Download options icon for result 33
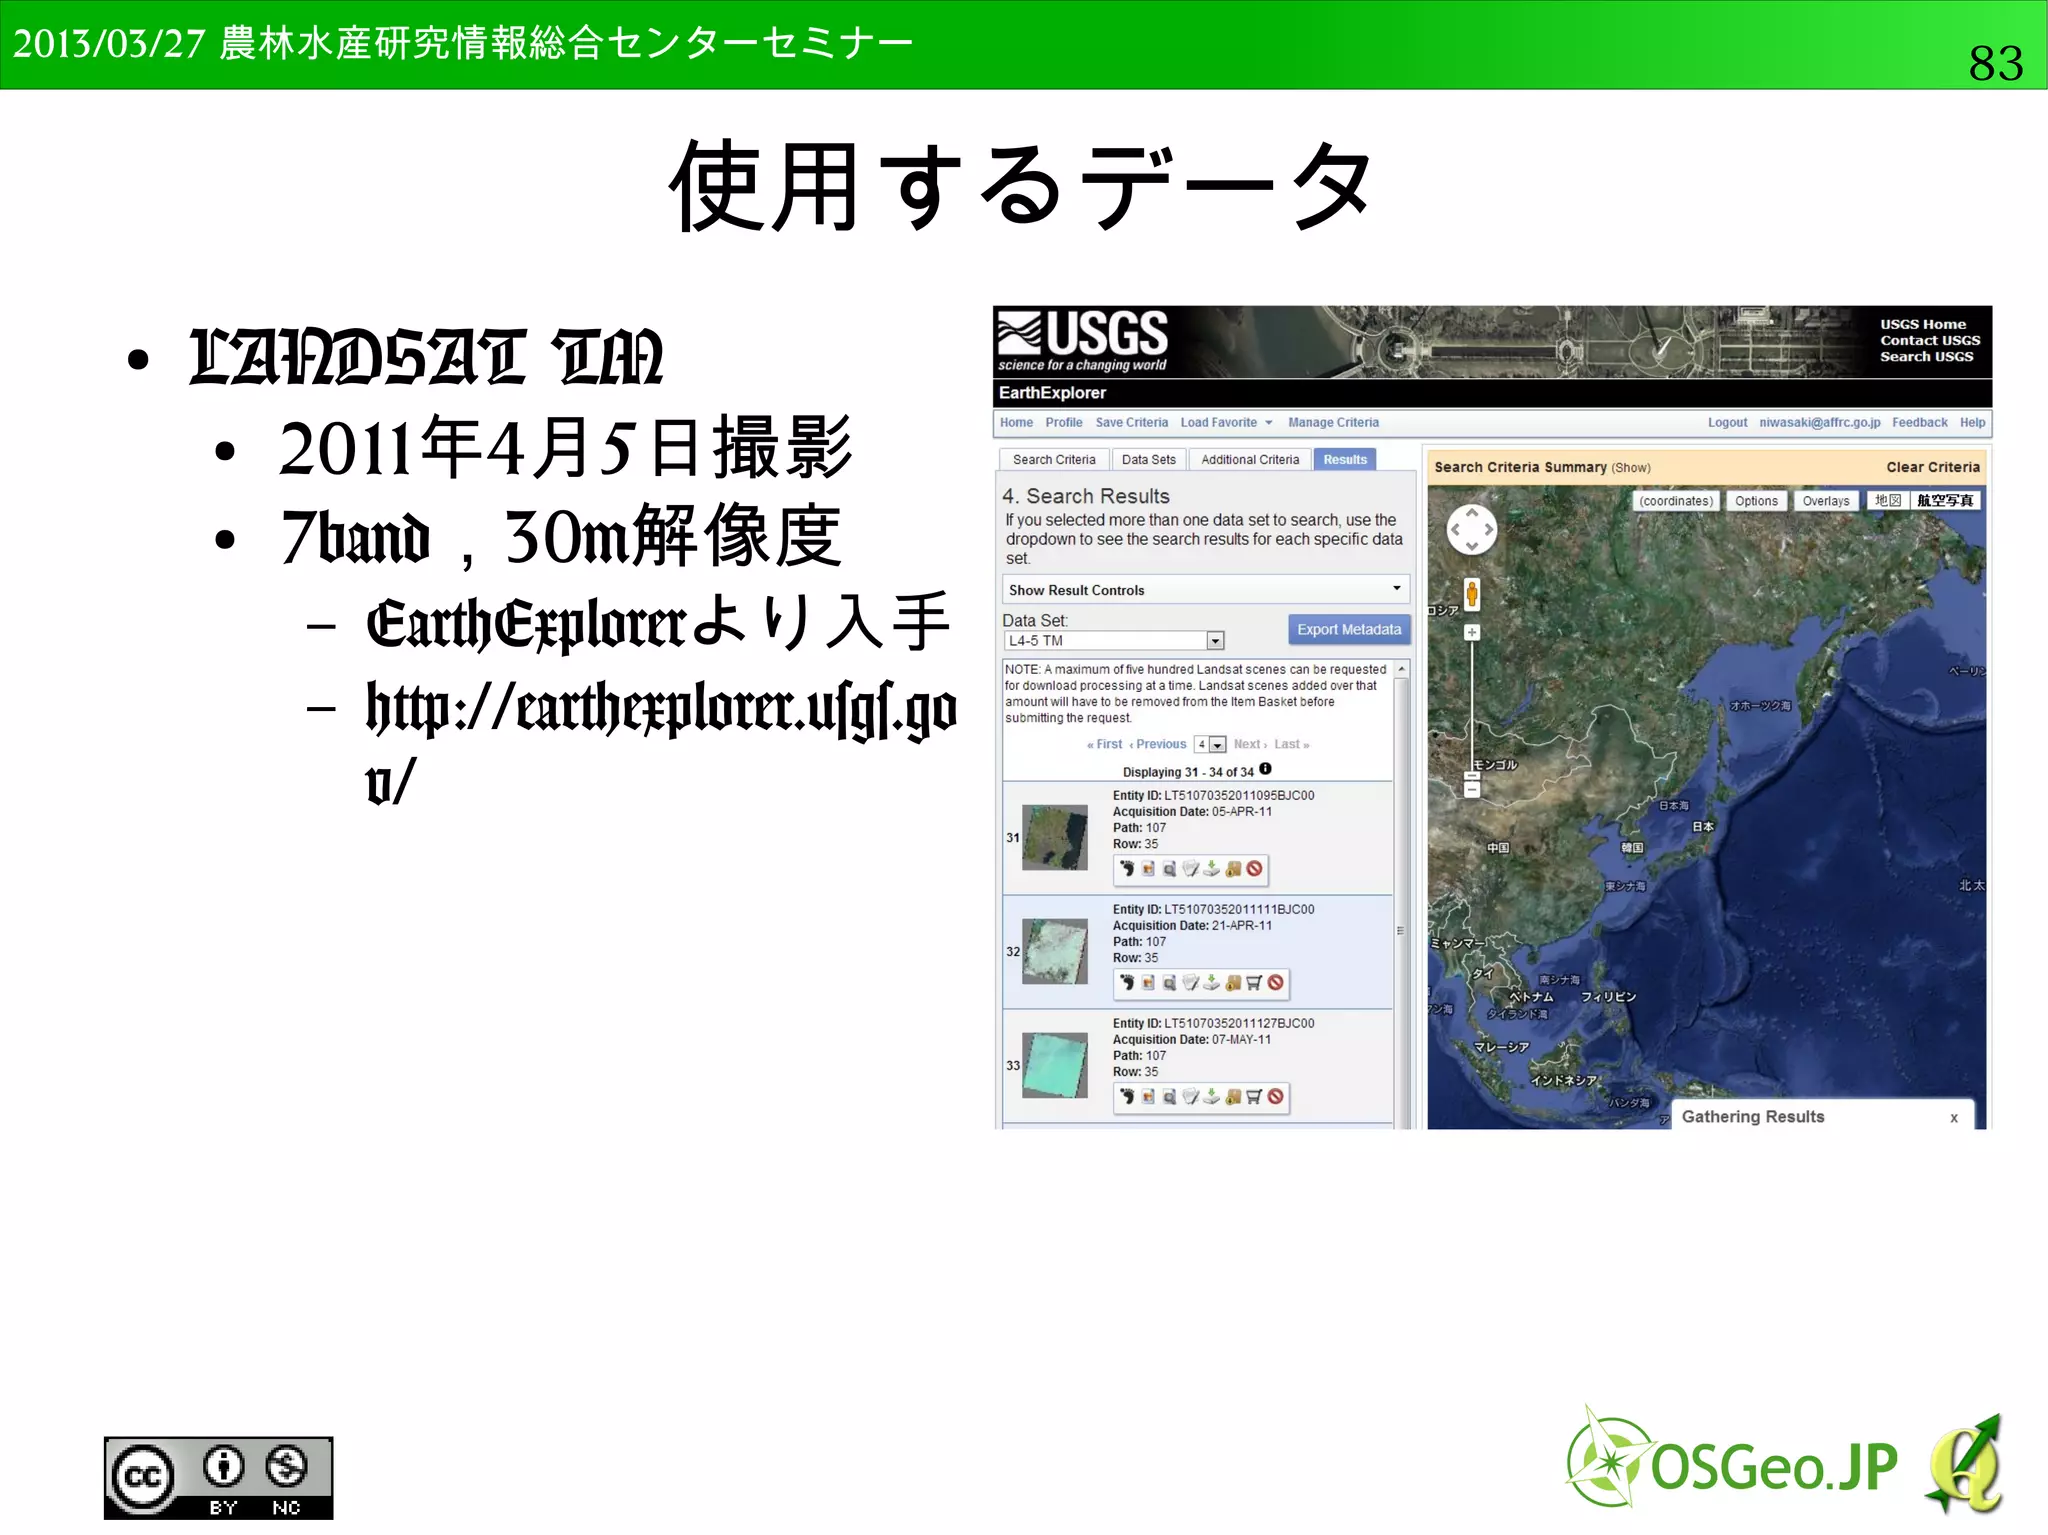 point(1212,1097)
